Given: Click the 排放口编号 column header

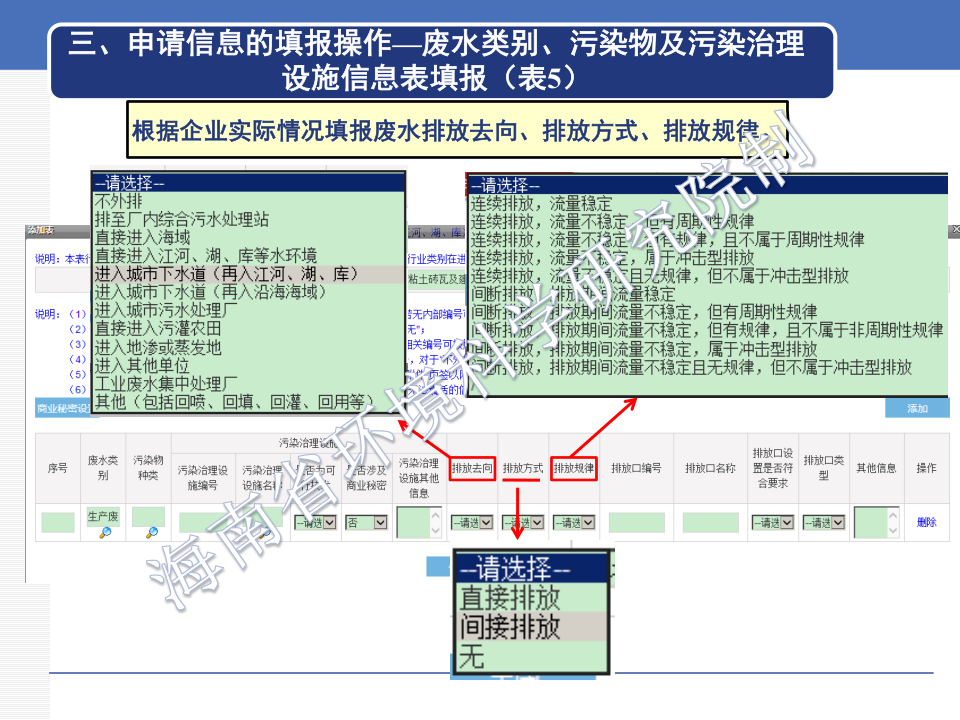Looking at the screenshot, I should pyautogui.click(x=637, y=468).
